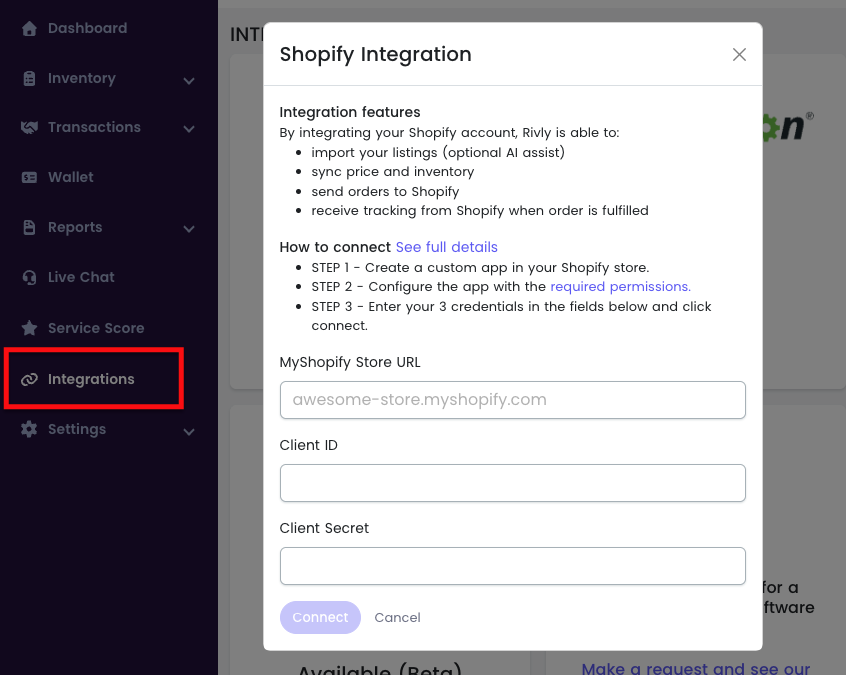Open the Integrations menu item
Image resolution: width=846 pixels, height=675 pixels.
[x=91, y=379]
